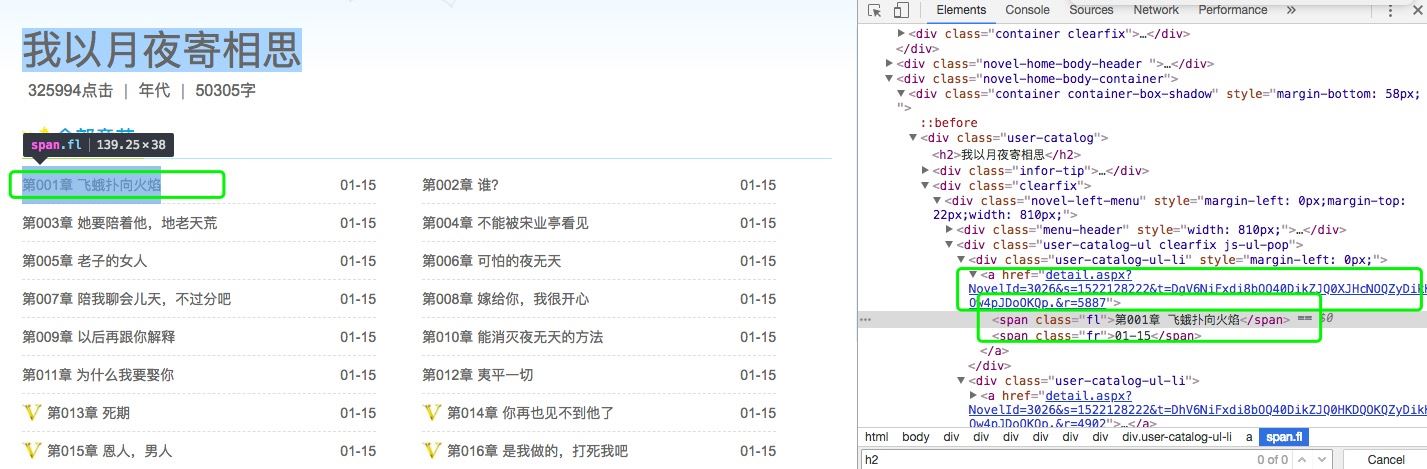Open chapter 第004章 不能被宋业亭看见
The width and height of the screenshot is (1427, 469).
(505, 223)
